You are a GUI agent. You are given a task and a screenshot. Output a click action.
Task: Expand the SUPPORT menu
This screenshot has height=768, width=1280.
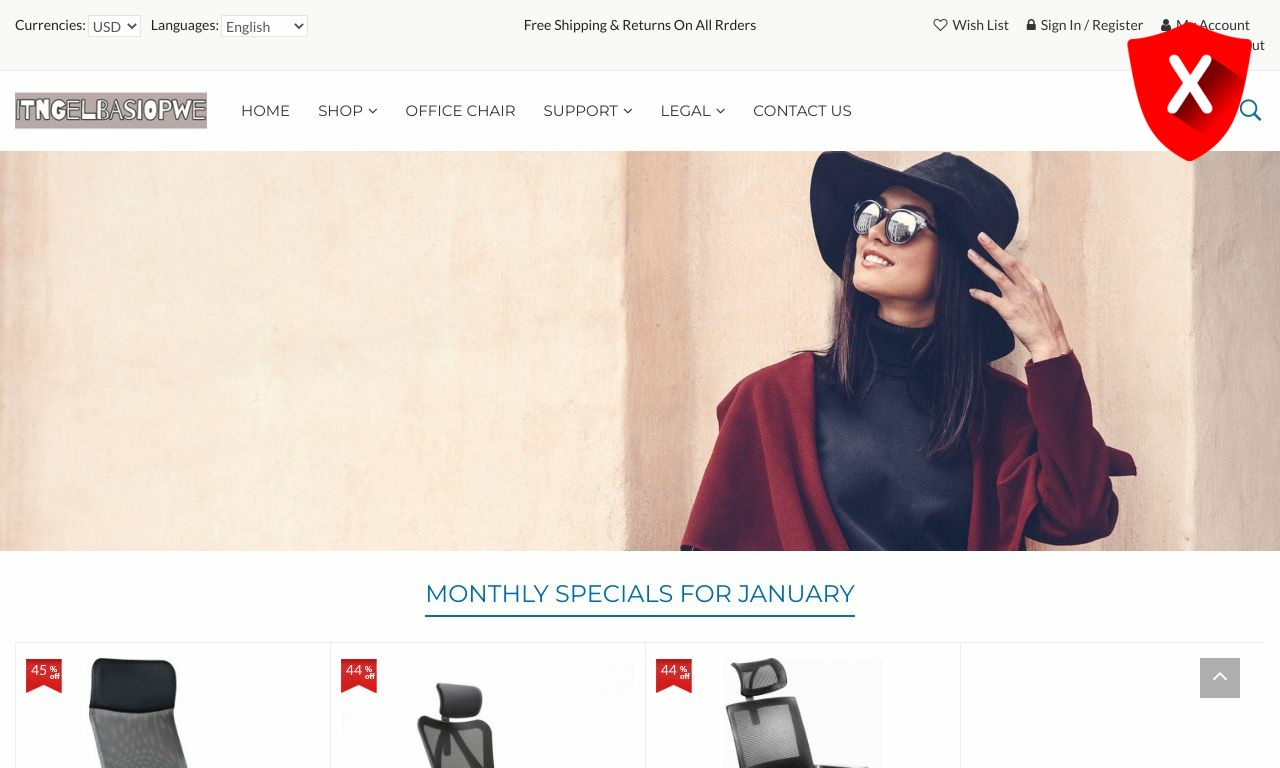tap(588, 111)
